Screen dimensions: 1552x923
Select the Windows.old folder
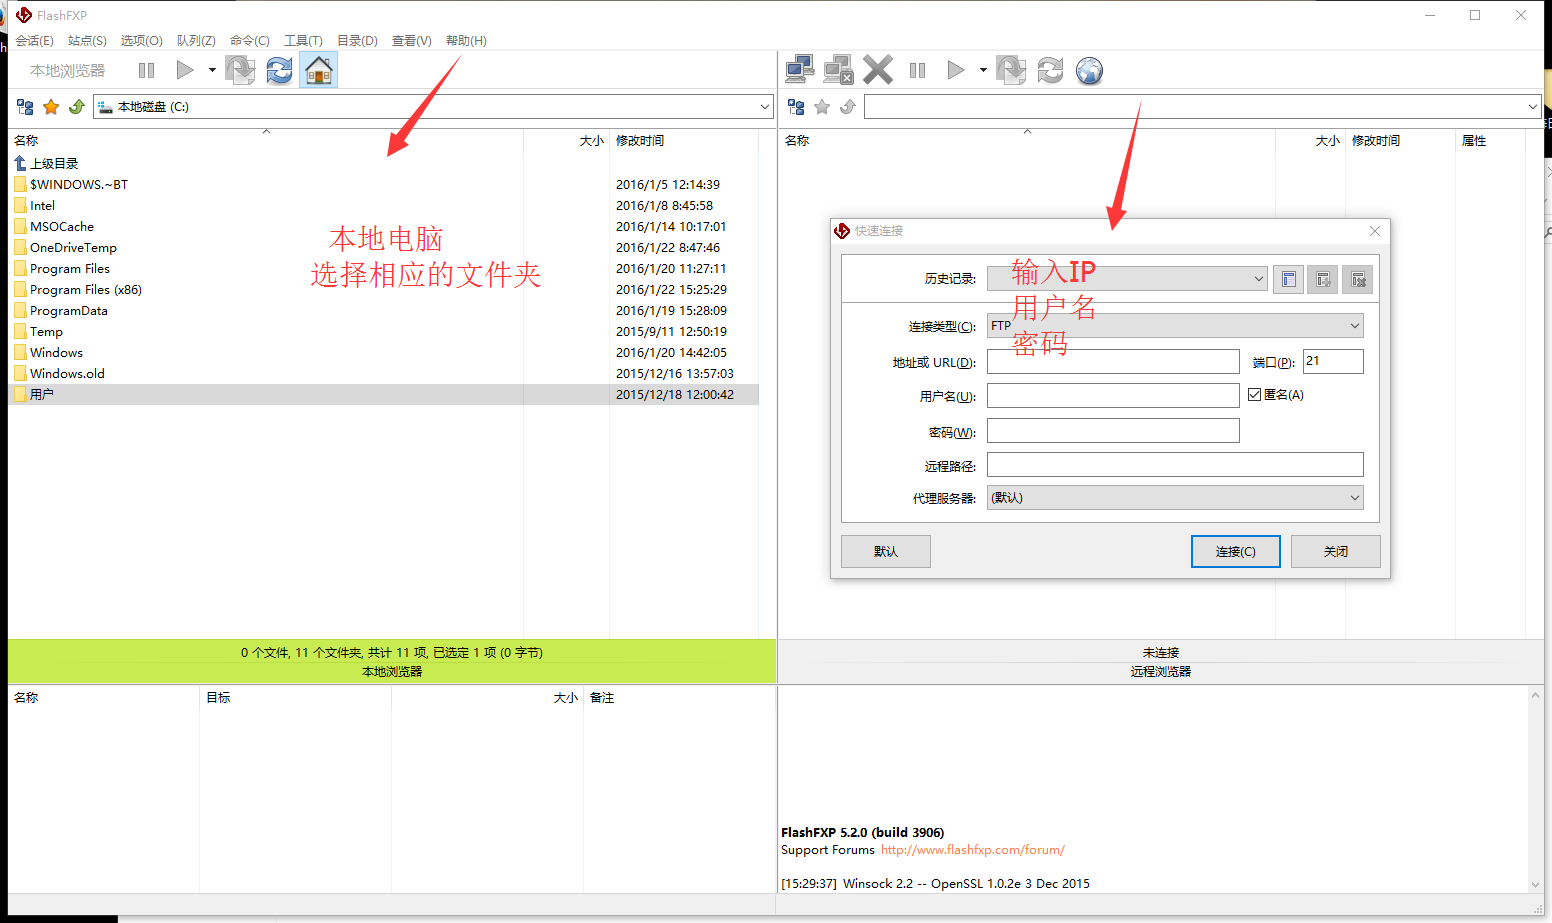click(x=384, y=373)
